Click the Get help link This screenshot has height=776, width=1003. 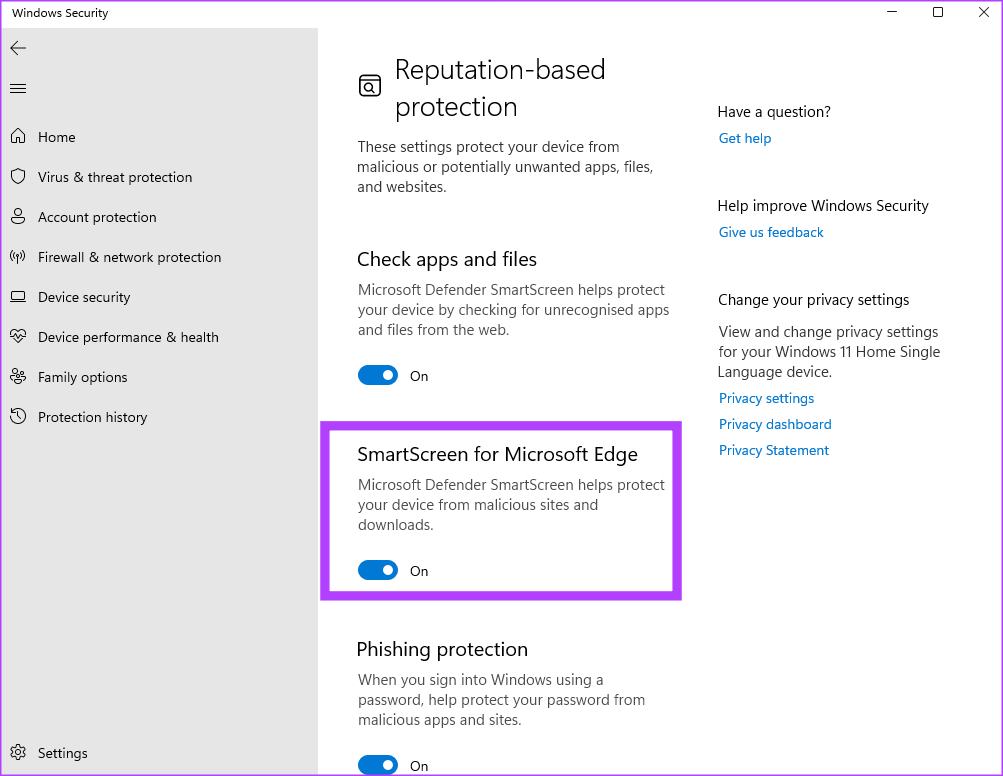tap(745, 138)
